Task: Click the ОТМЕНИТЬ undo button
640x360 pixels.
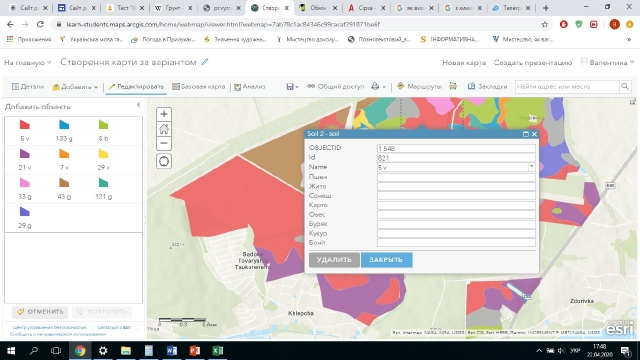Action: coord(40,312)
